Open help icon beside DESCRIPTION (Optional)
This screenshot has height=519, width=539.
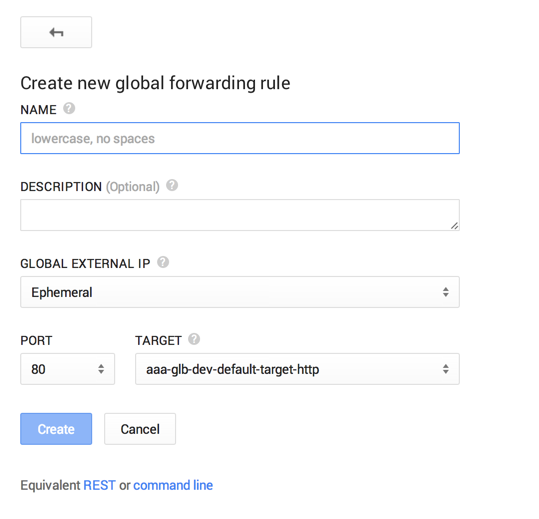tap(172, 185)
